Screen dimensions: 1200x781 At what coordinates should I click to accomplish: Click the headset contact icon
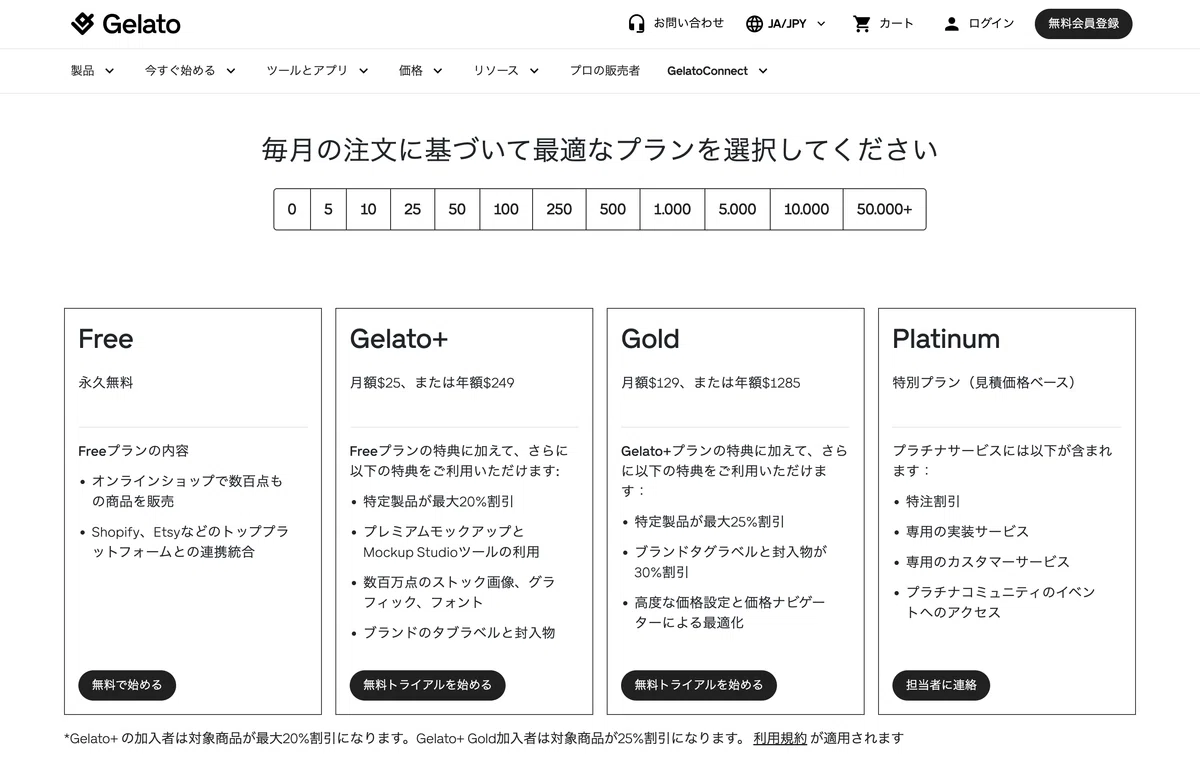pyautogui.click(x=636, y=23)
